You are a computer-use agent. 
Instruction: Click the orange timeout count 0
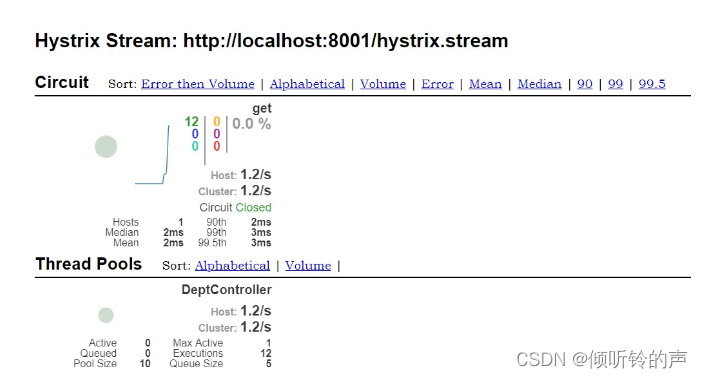pos(217,122)
